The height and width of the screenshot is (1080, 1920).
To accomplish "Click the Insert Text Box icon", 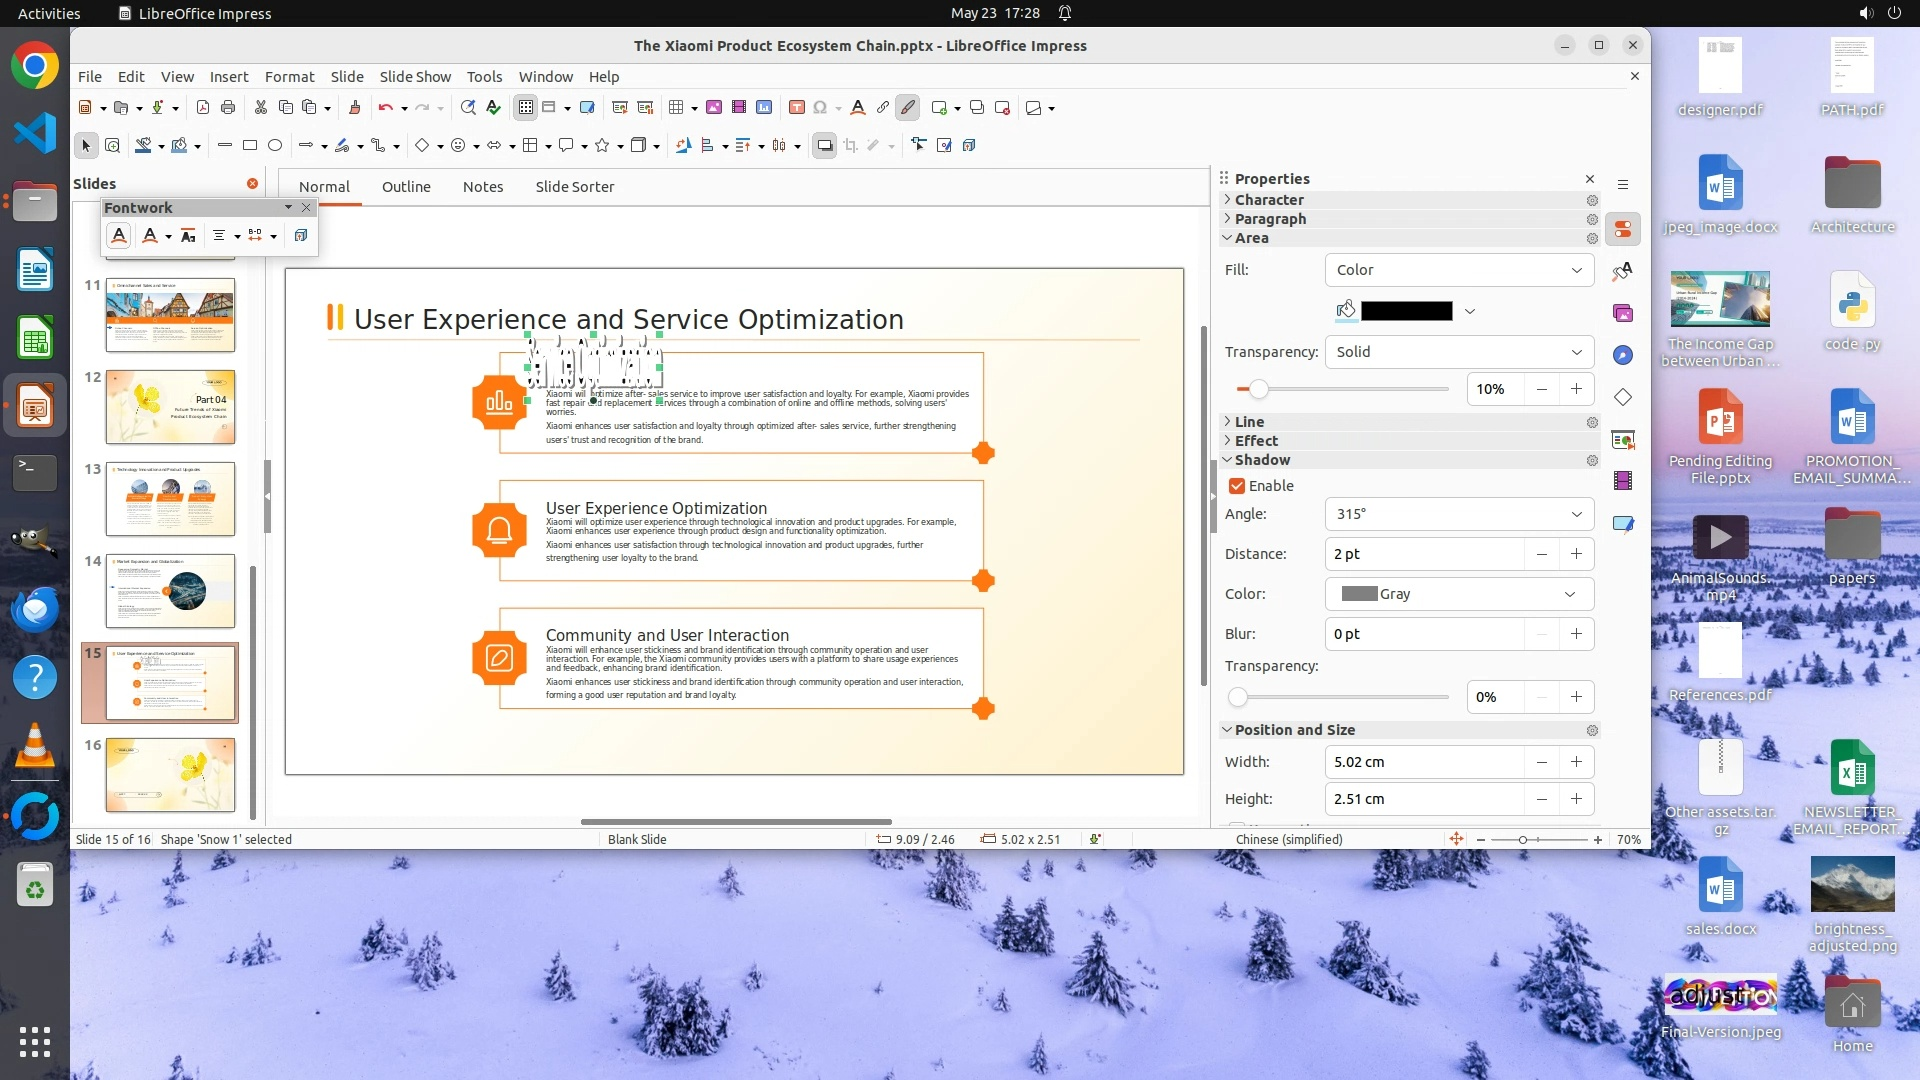I will (x=797, y=108).
